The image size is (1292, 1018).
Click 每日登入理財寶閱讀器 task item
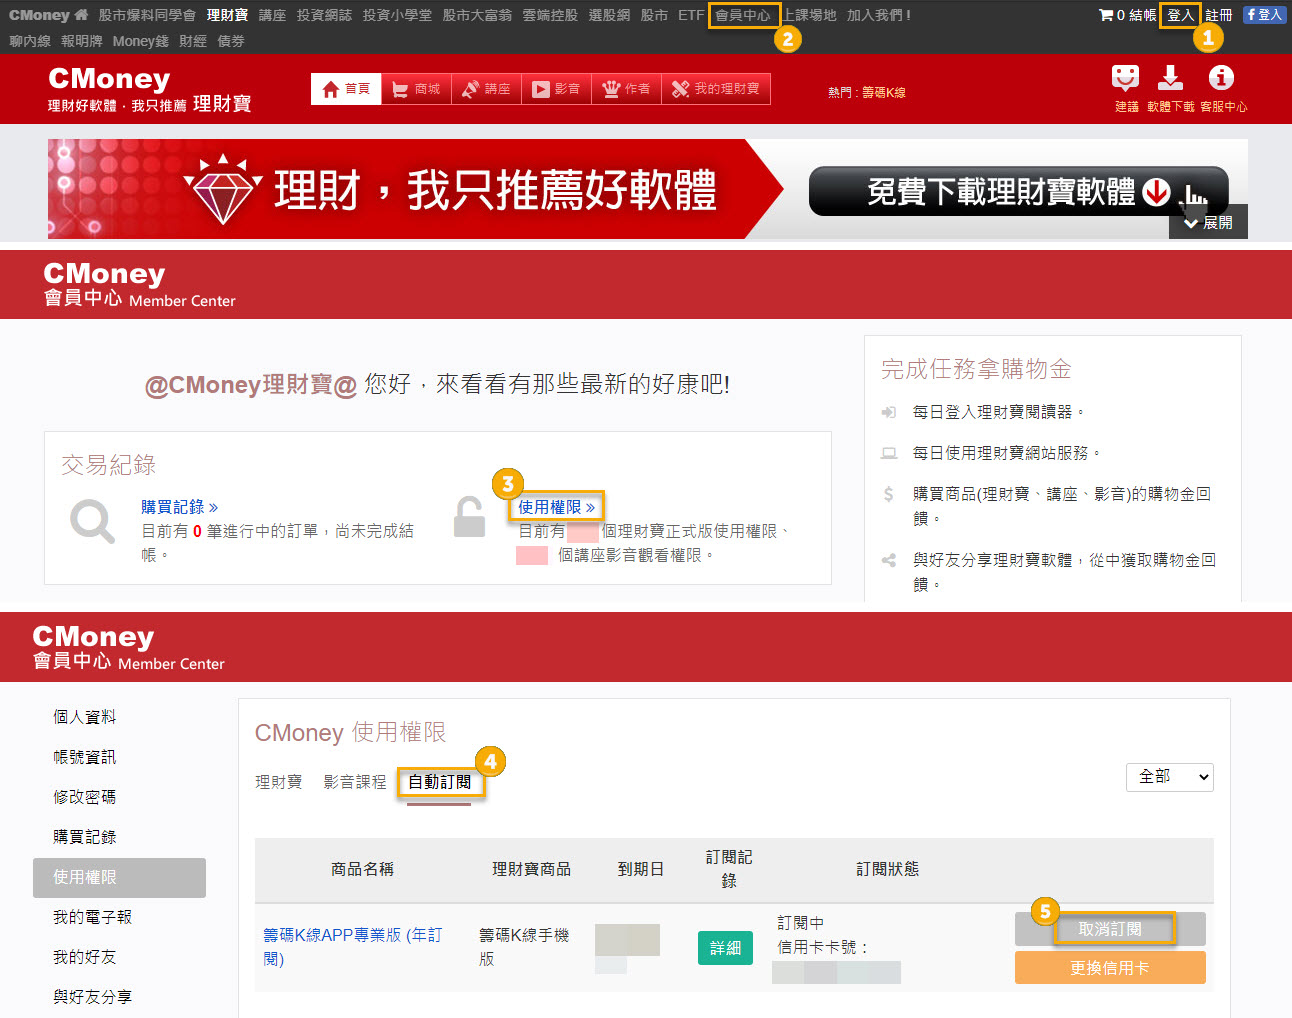coord(998,412)
